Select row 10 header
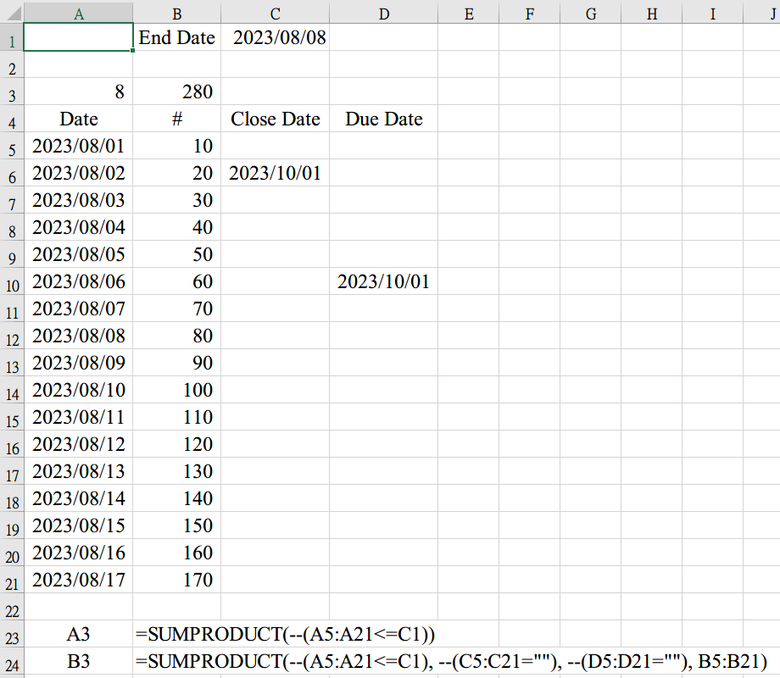 pos(11,283)
